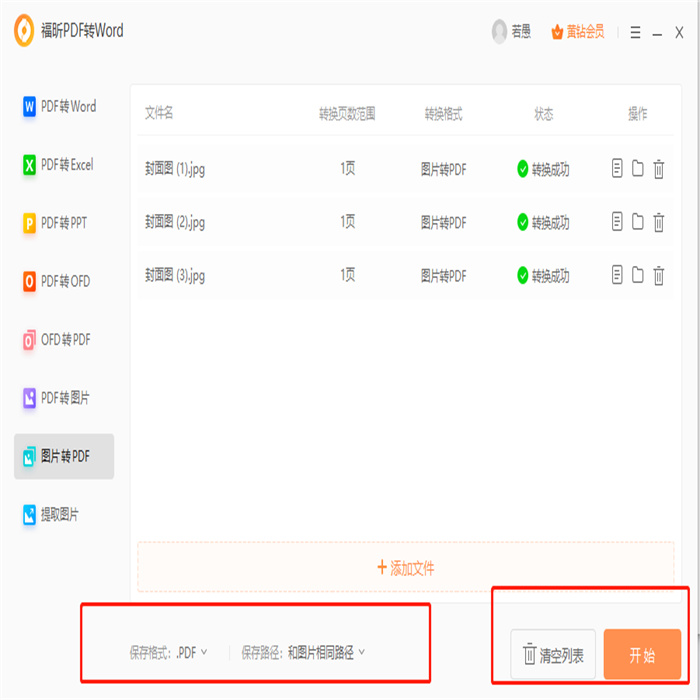Delete 封面图 (3).jpg from the list
This screenshot has width=700, height=700.
click(x=658, y=275)
